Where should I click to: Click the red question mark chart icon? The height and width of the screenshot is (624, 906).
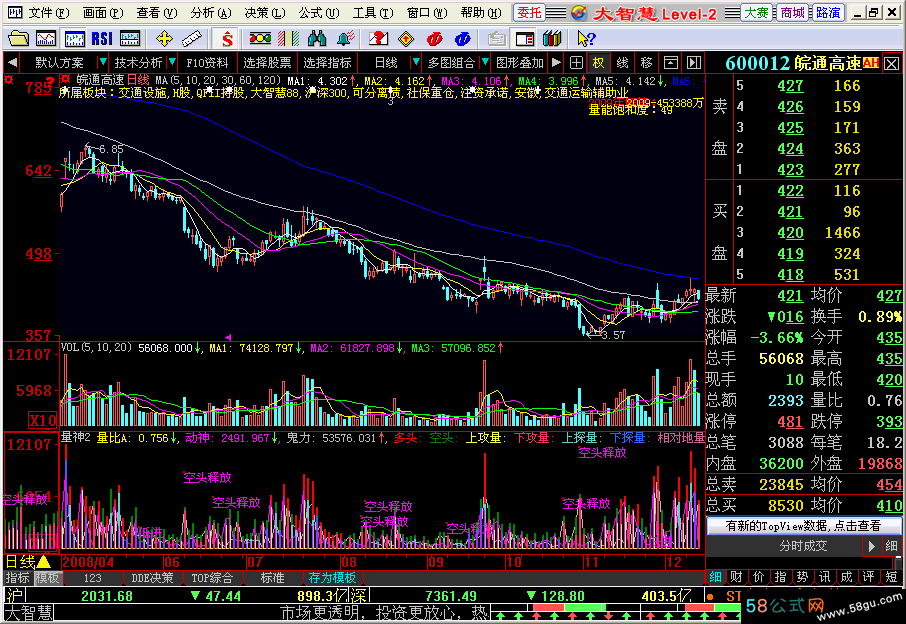[x=378, y=39]
